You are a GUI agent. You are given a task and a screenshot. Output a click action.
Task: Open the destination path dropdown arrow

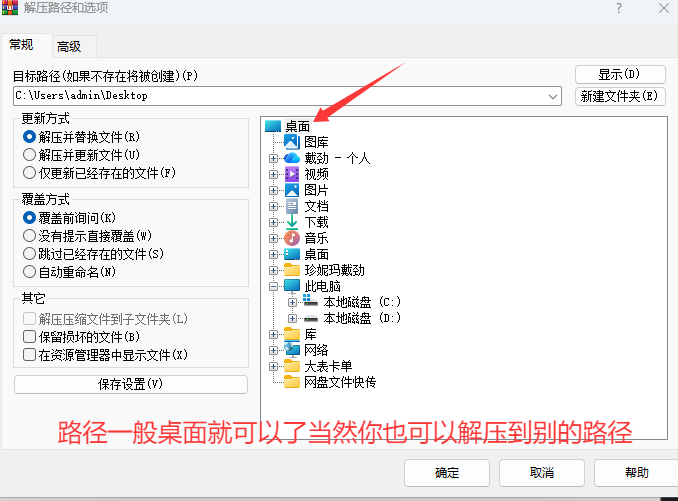coord(552,96)
